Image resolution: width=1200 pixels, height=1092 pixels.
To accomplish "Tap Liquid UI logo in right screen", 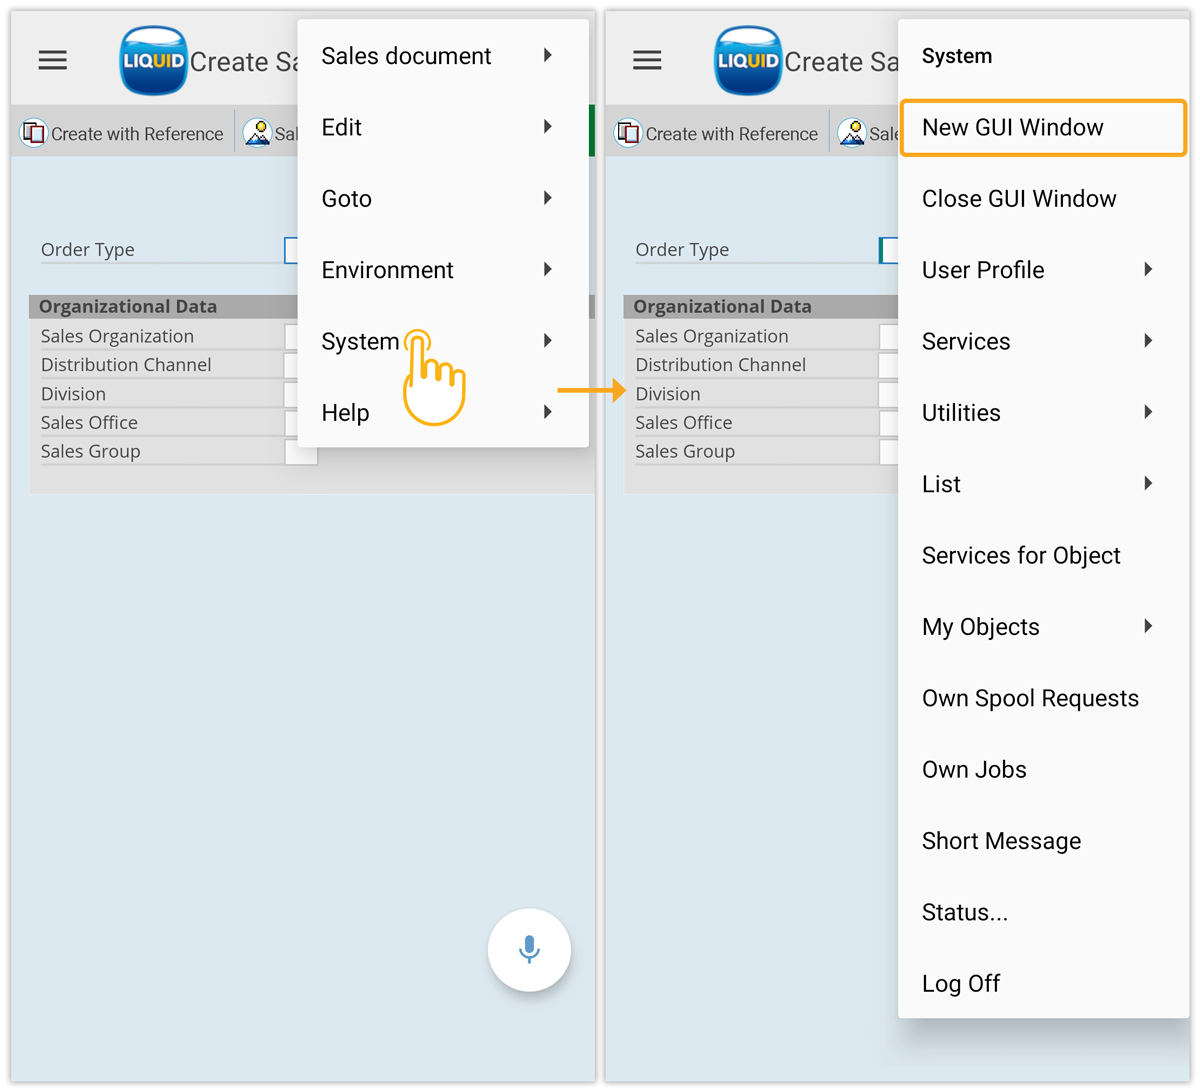I will tap(747, 61).
